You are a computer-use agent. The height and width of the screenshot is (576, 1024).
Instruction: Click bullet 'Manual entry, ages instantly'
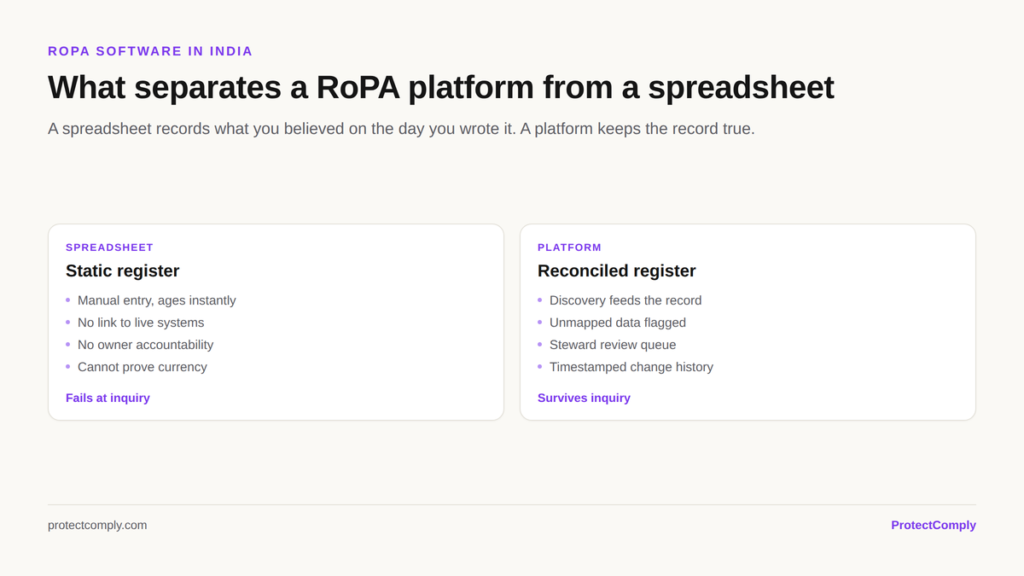[157, 300]
